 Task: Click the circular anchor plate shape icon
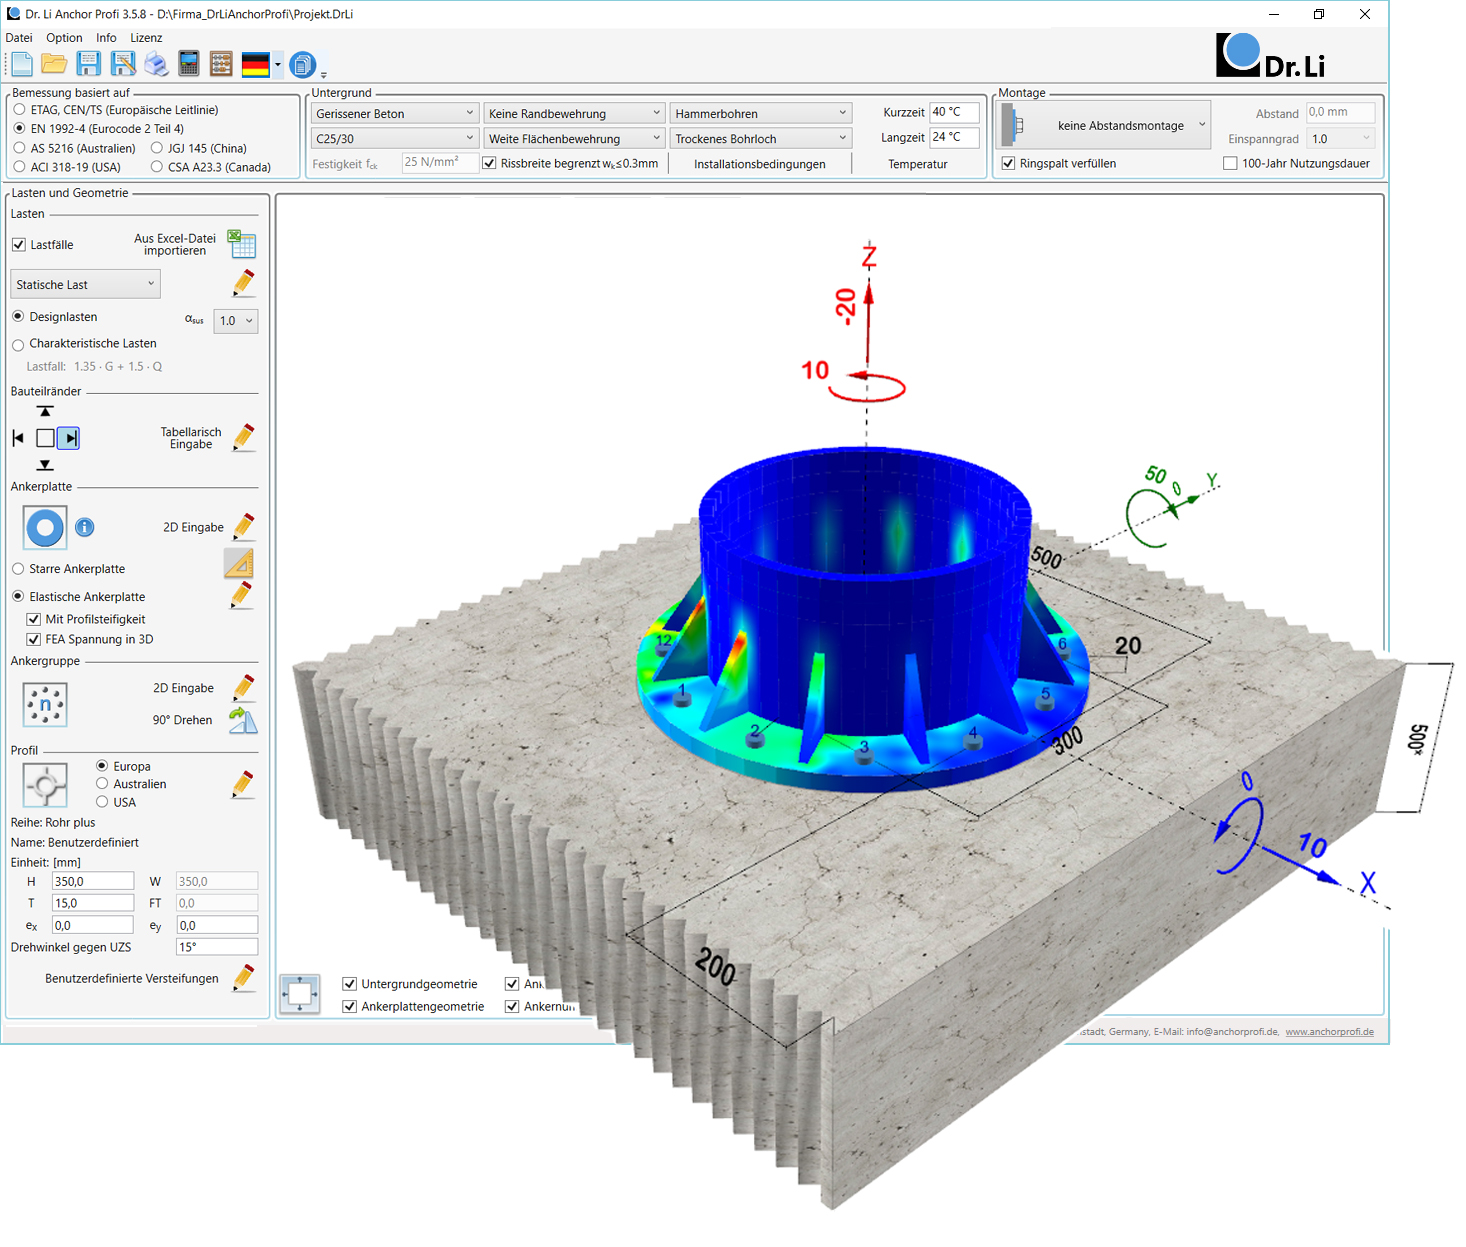(x=45, y=527)
